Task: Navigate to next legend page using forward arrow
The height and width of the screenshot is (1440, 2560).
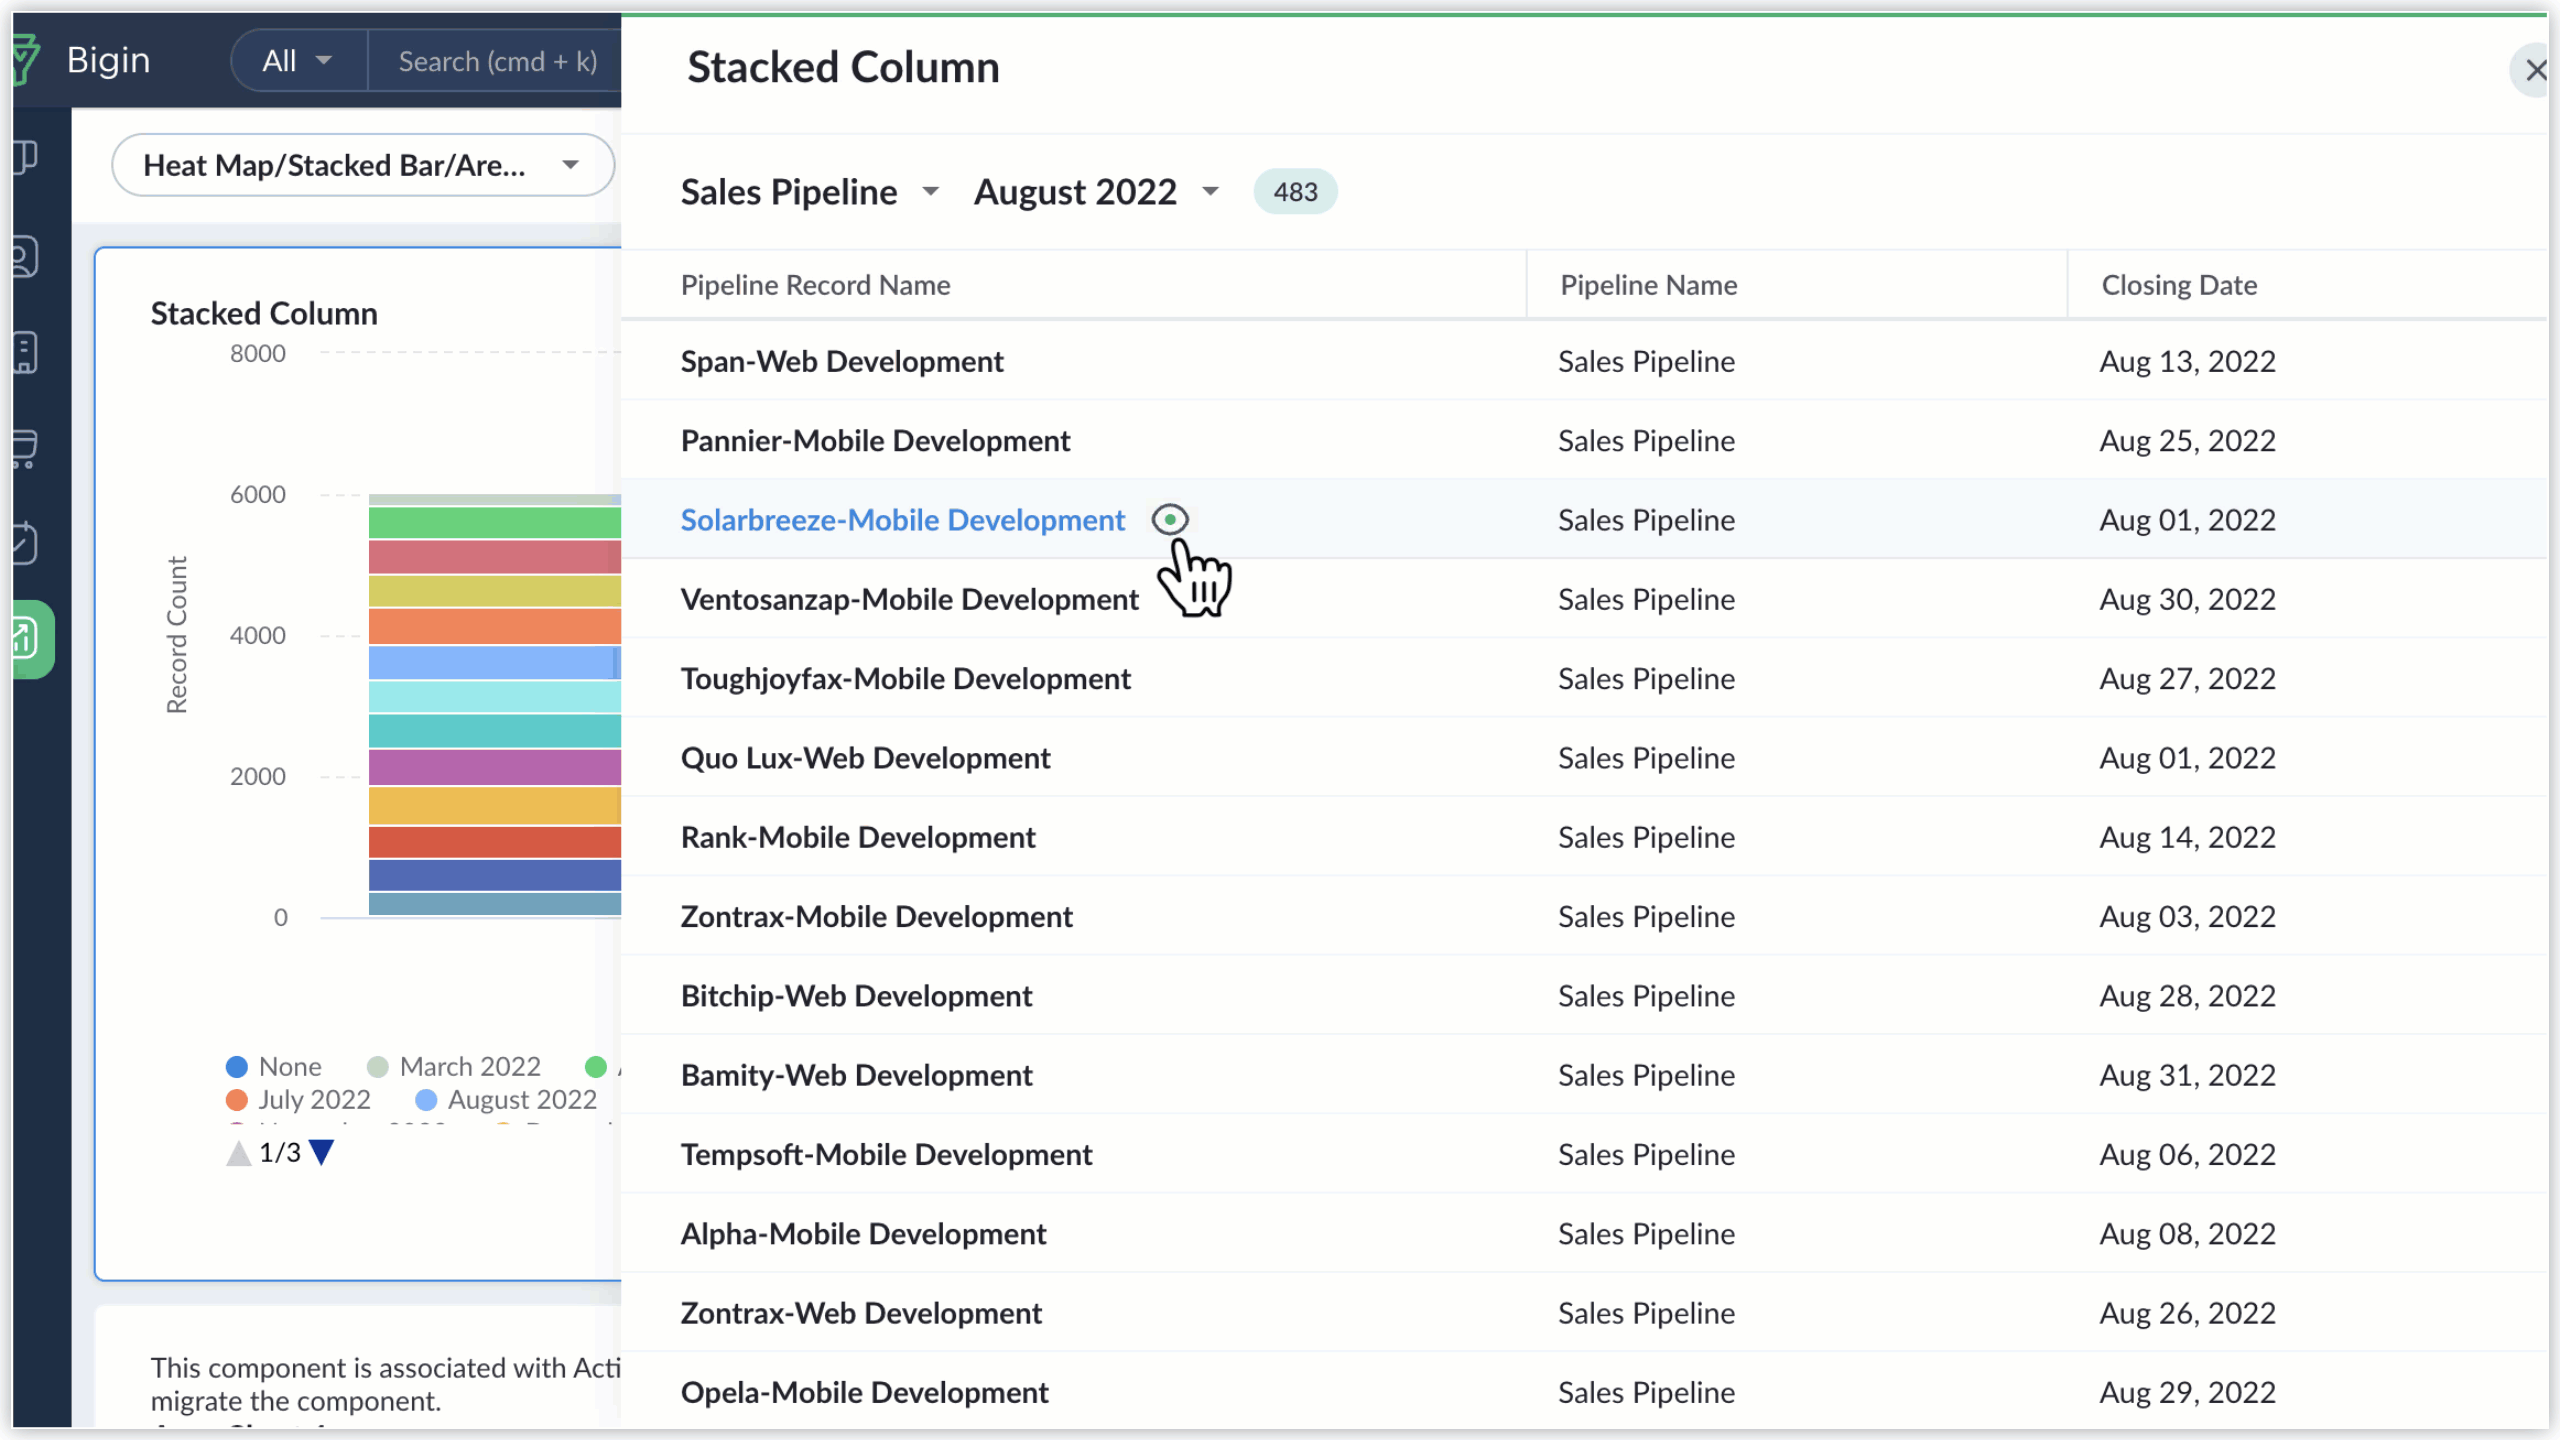Action: (322, 1152)
